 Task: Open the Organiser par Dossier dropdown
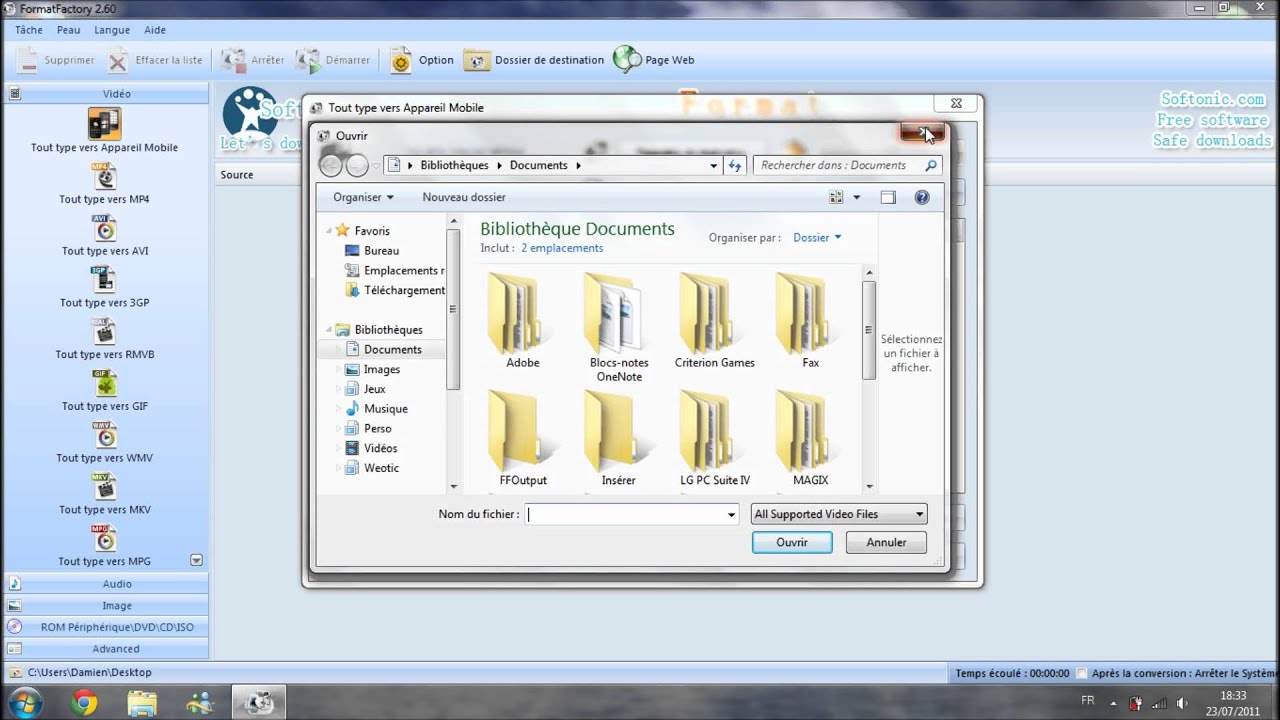pos(817,238)
